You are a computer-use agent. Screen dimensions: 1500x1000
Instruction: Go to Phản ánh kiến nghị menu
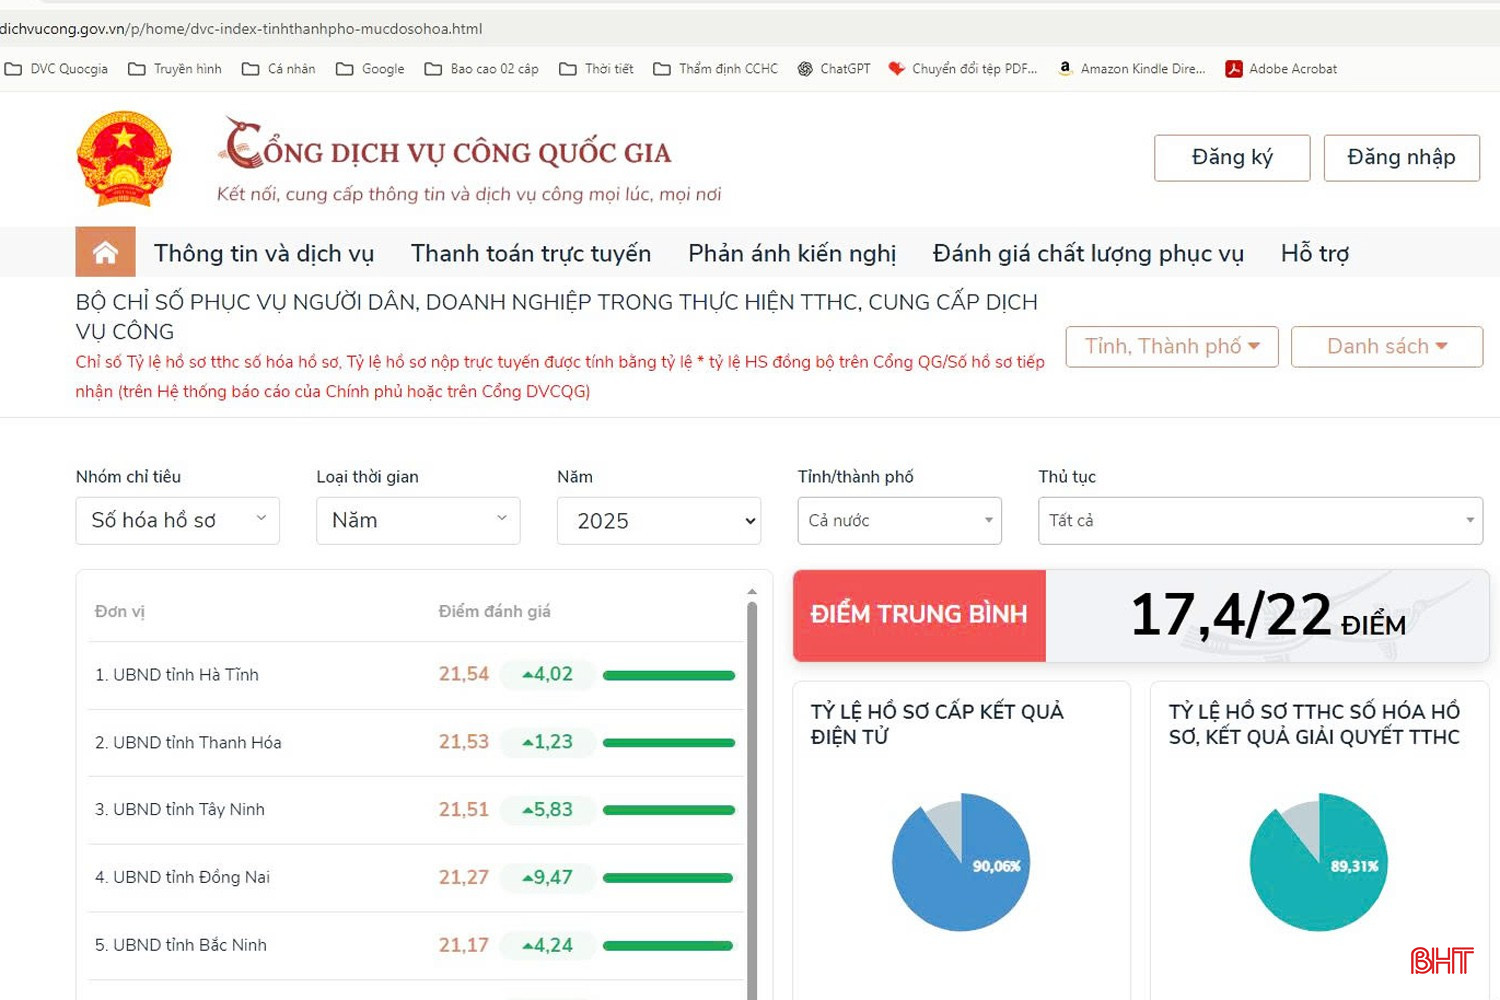pyautogui.click(x=792, y=254)
